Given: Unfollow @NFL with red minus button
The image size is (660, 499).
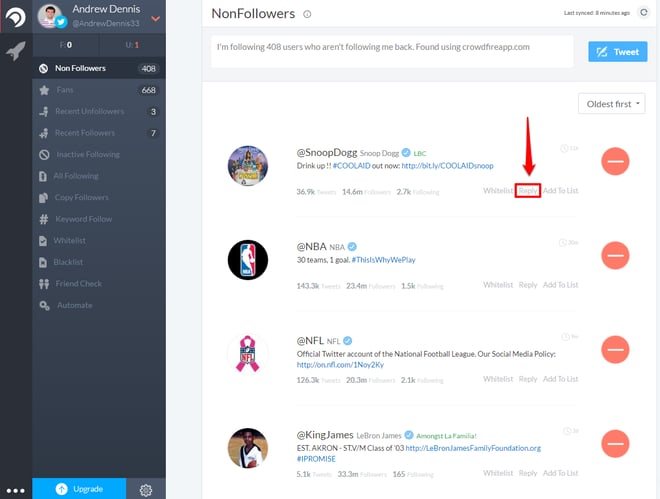Looking at the screenshot, I should pos(615,350).
